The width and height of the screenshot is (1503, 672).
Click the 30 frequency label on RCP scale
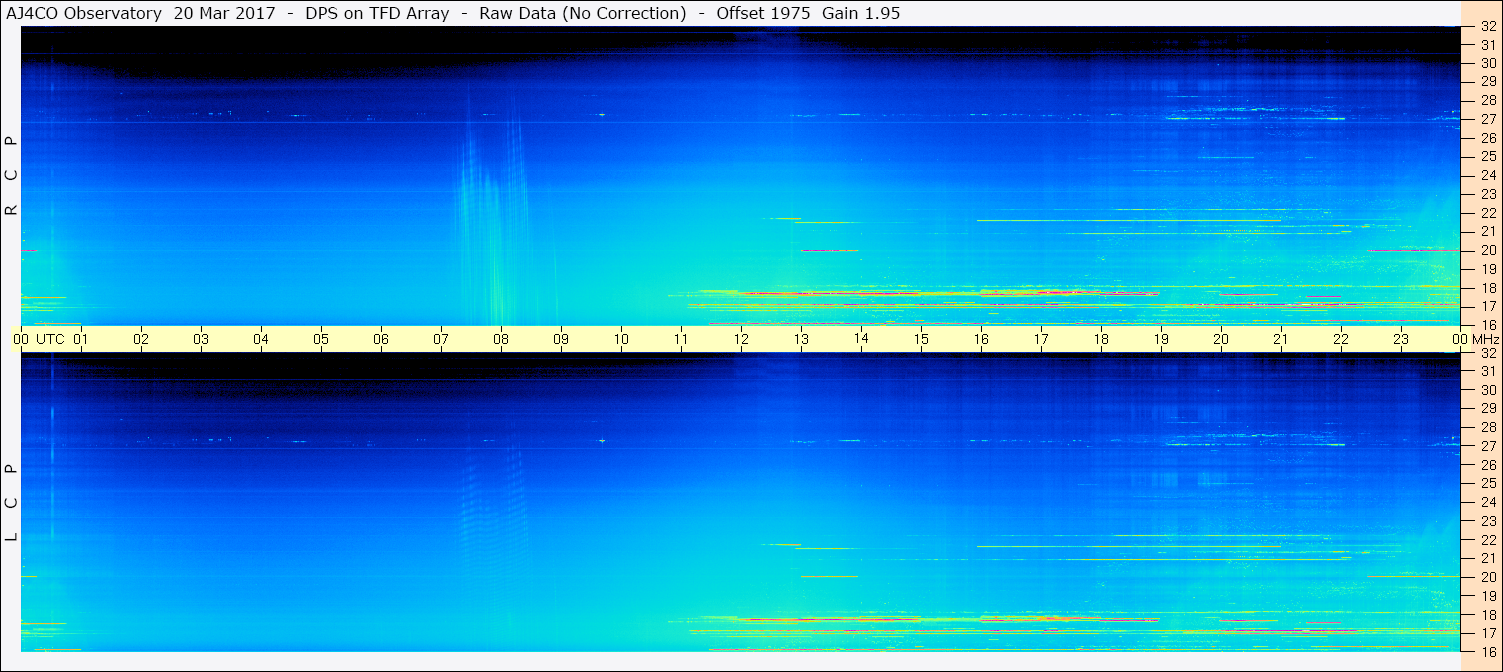coord(1488,63)
